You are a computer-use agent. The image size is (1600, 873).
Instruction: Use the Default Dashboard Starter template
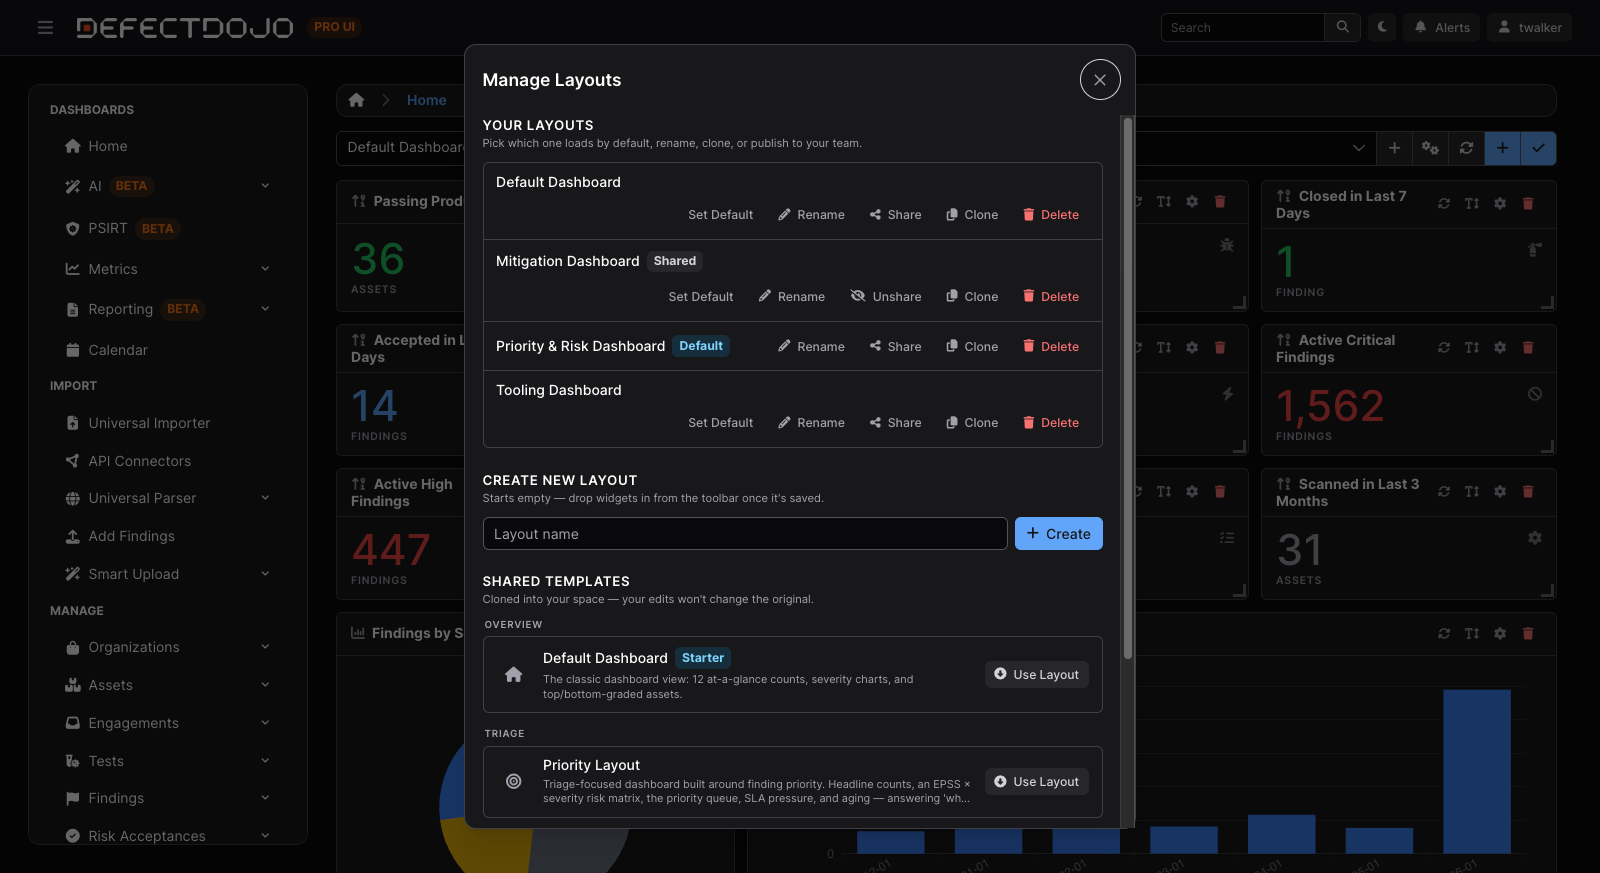pos(1037,675)
